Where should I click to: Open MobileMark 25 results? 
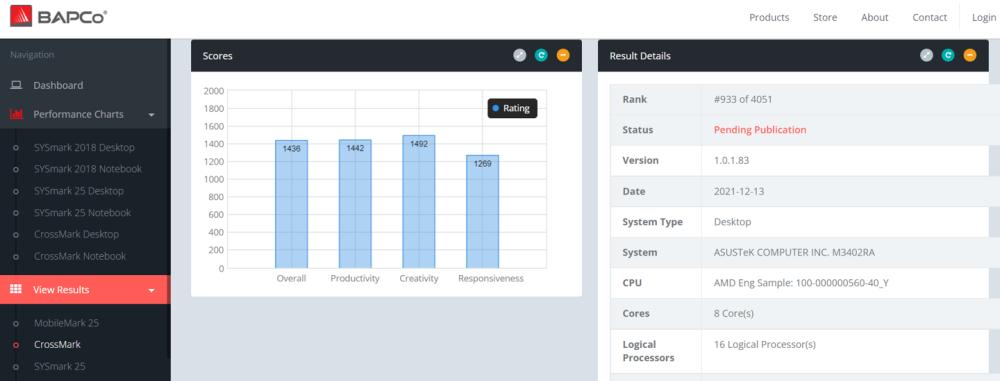[66, 323]
